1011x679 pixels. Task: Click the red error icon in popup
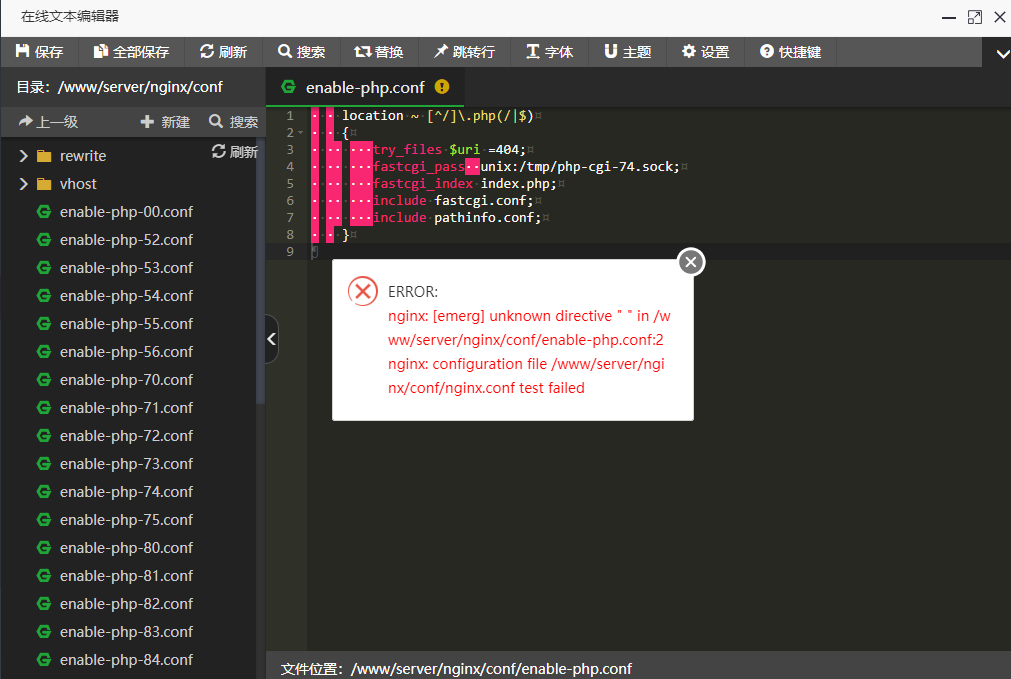coord(363,291)
